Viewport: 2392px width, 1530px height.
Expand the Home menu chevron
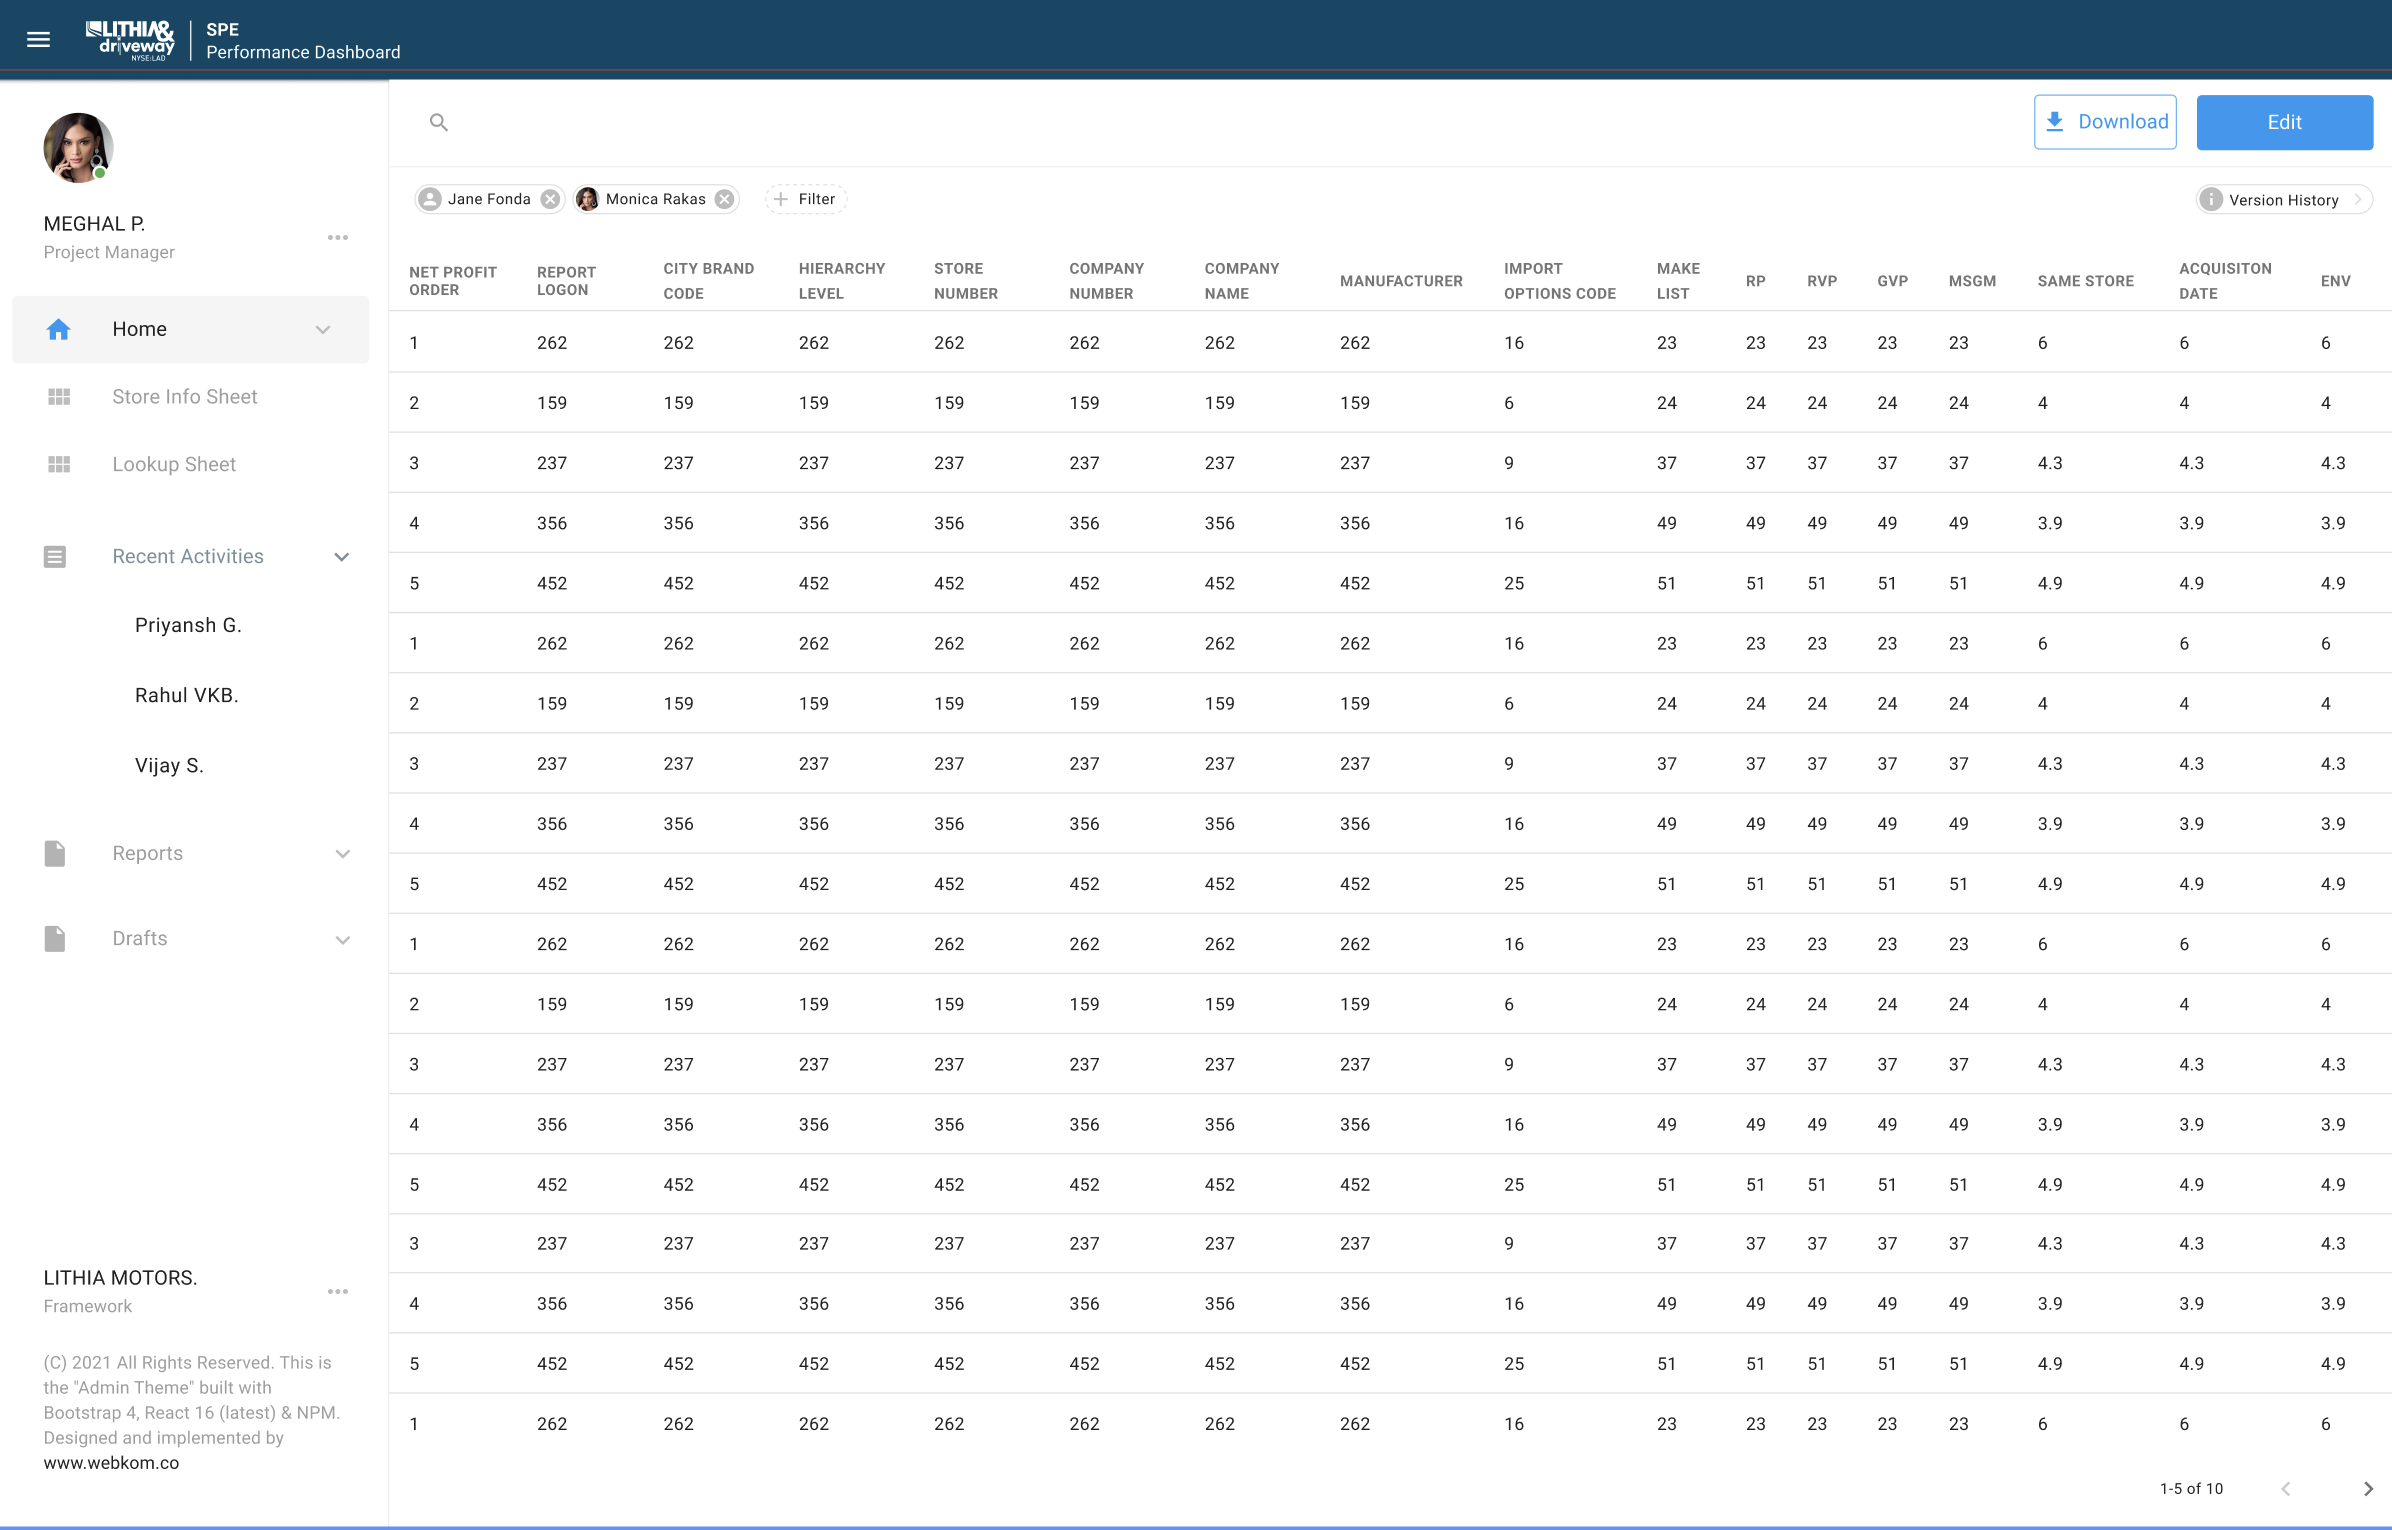pos(323,330)
